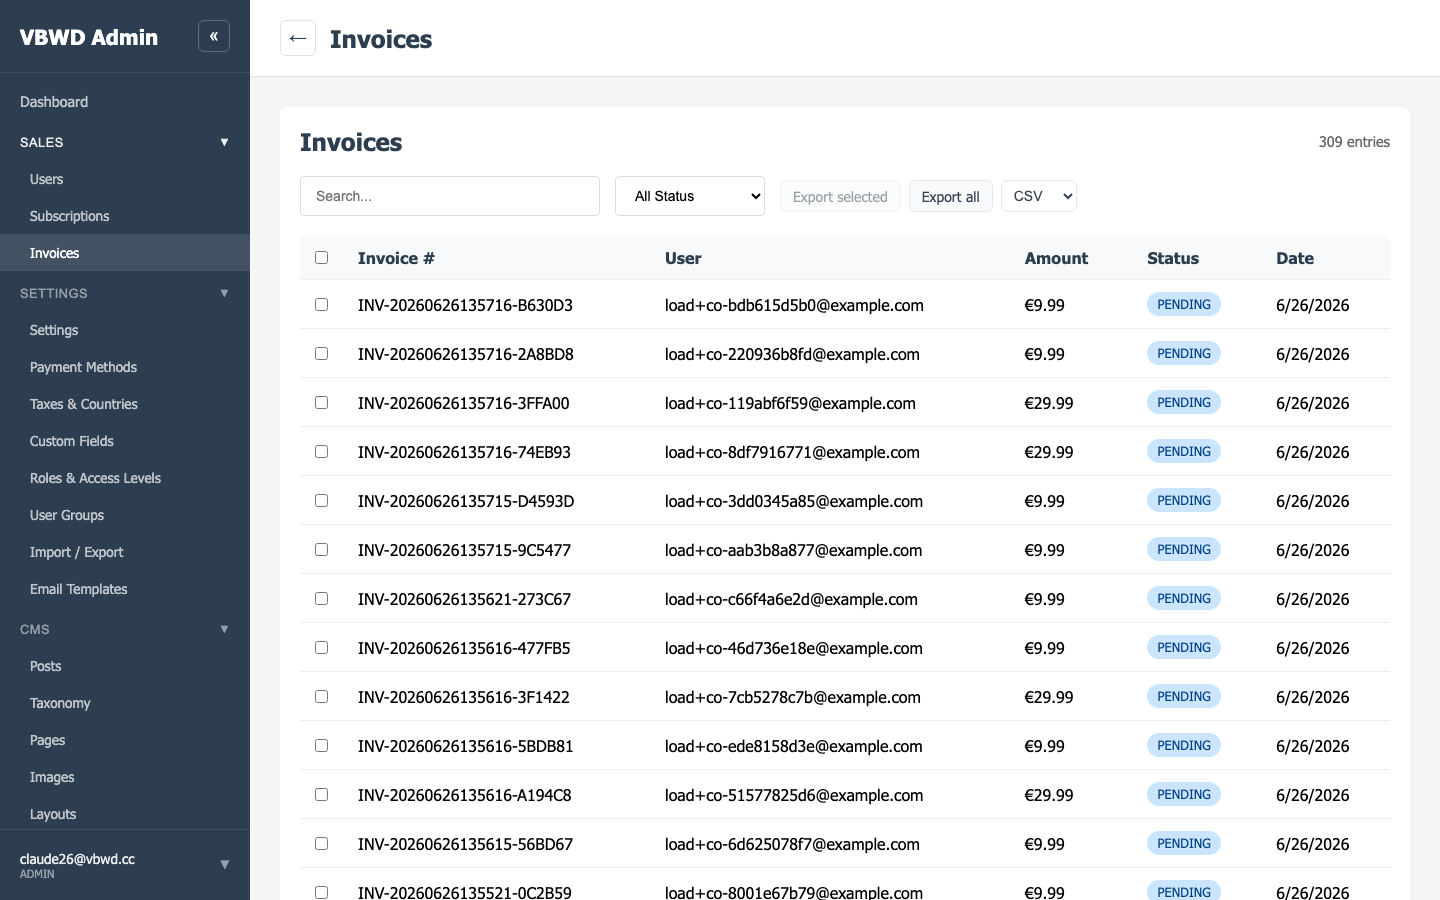Check the box for invoice INV-20260626135716-3FFA00
The height and width of the screenshot is (900, 1440).
(321, 402)
